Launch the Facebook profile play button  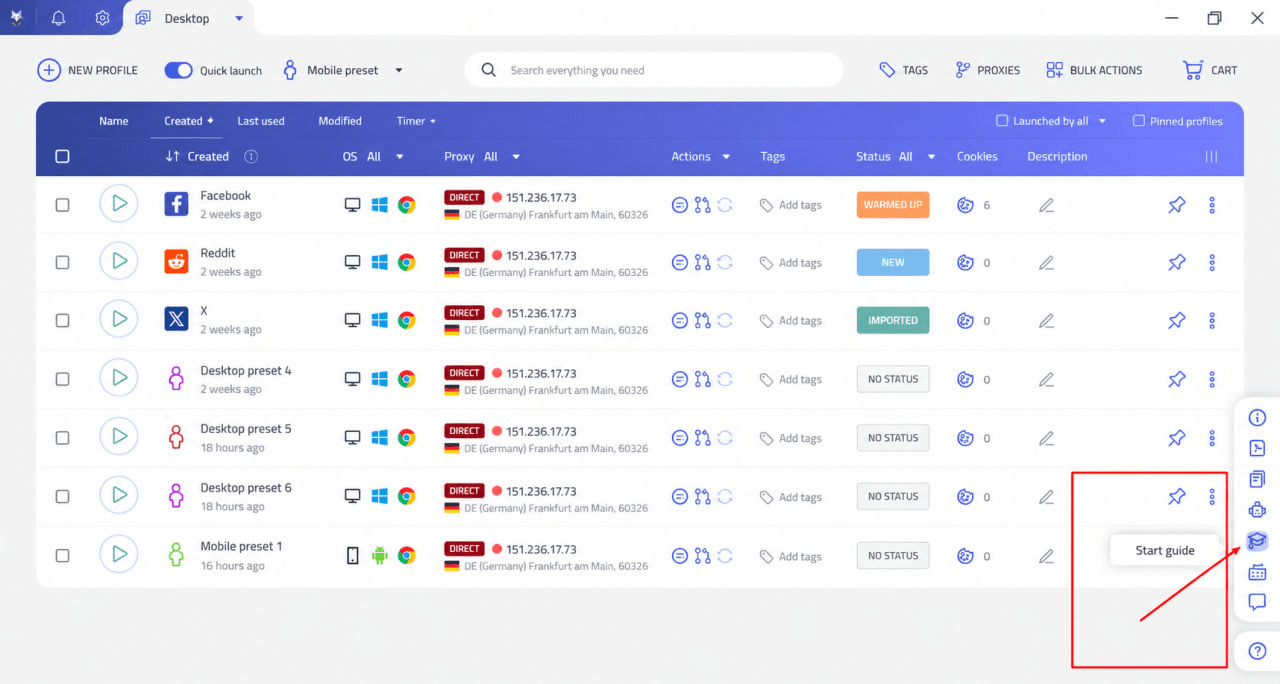point(119,204)
